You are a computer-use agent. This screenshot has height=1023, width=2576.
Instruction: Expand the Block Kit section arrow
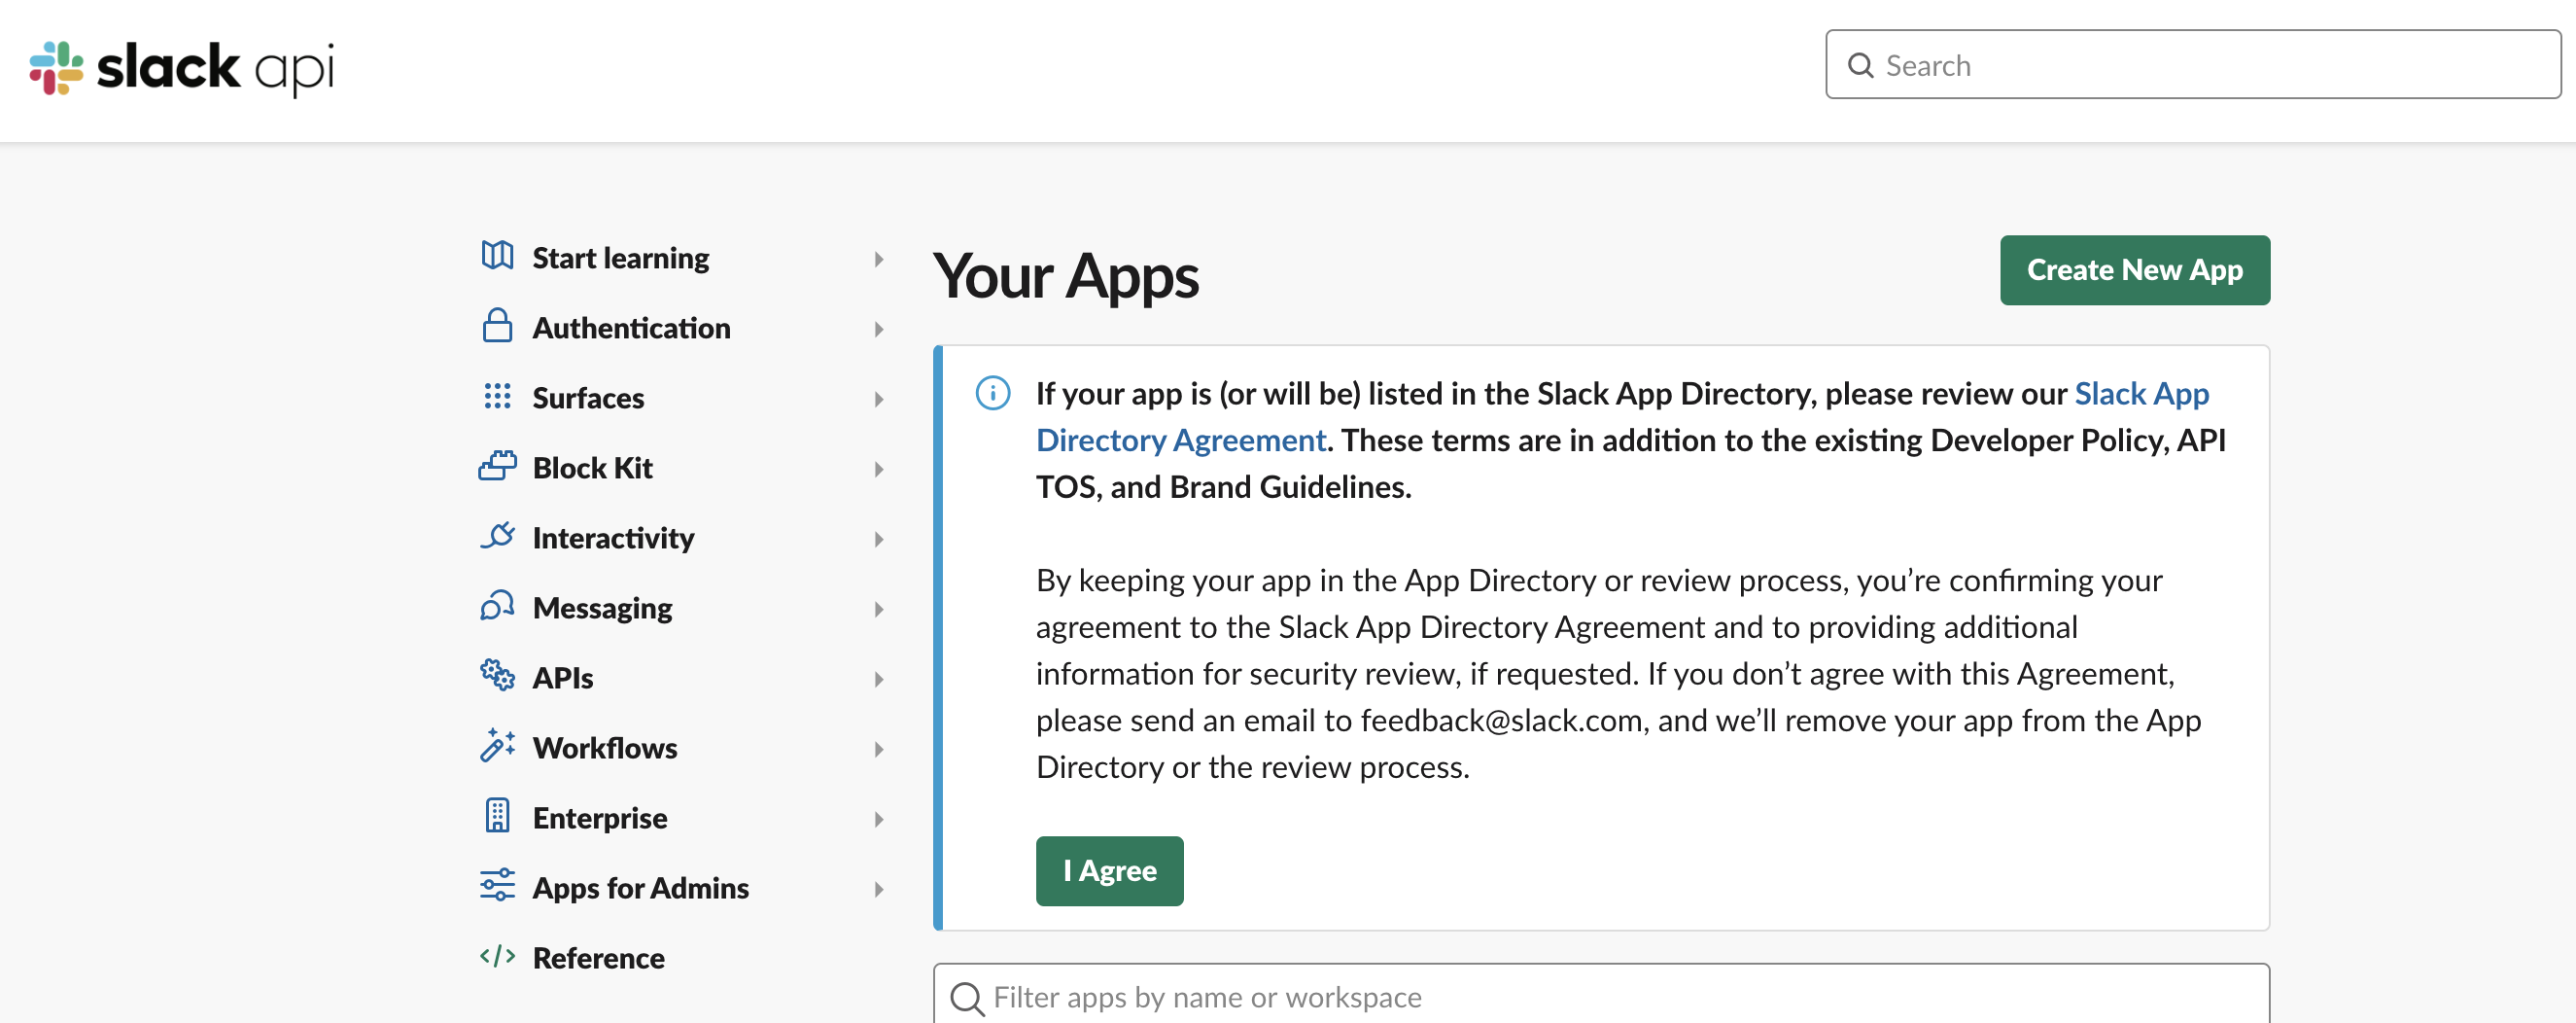click(879, 469)
